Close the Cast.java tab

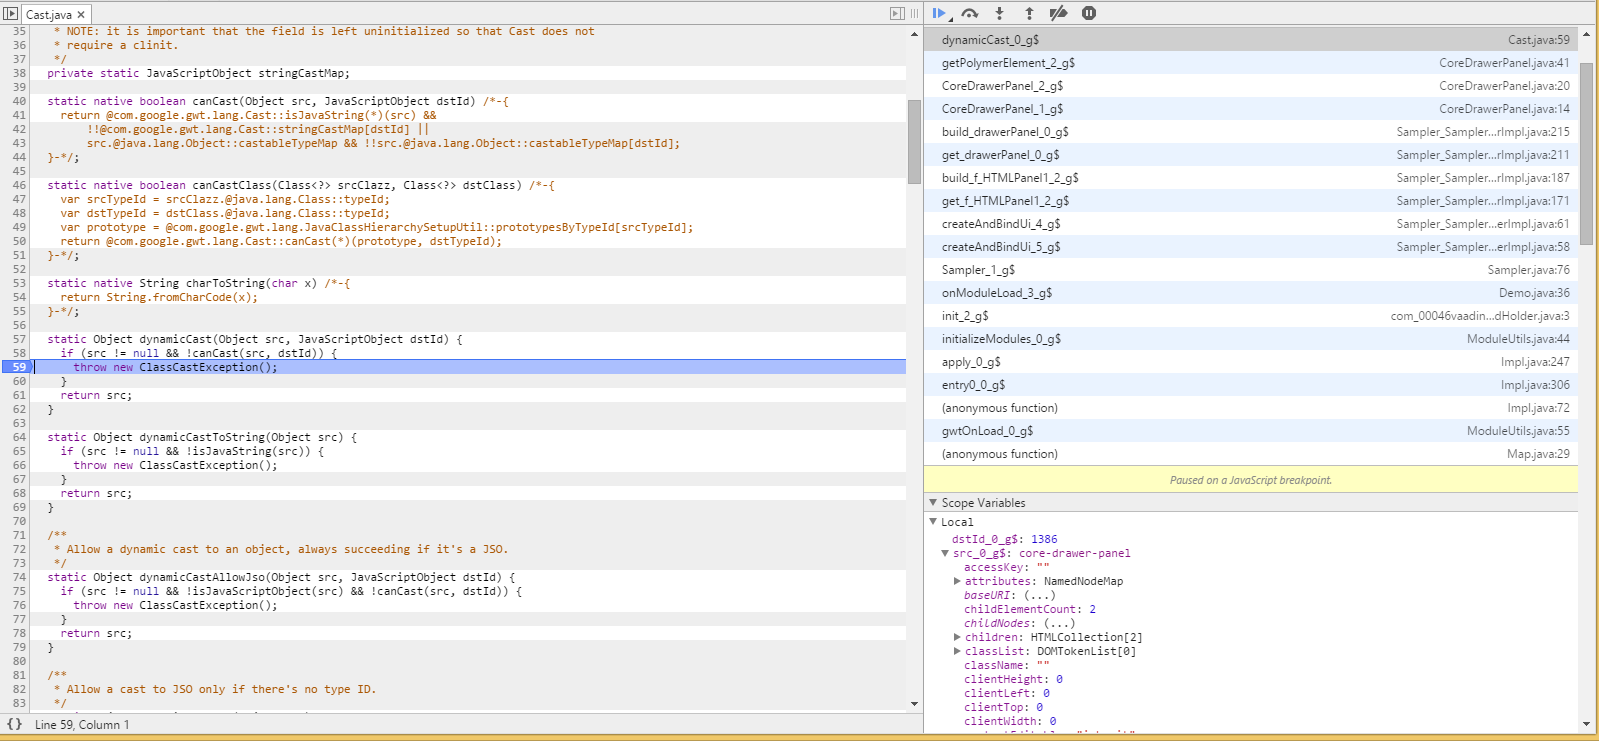tap(81, 15)
